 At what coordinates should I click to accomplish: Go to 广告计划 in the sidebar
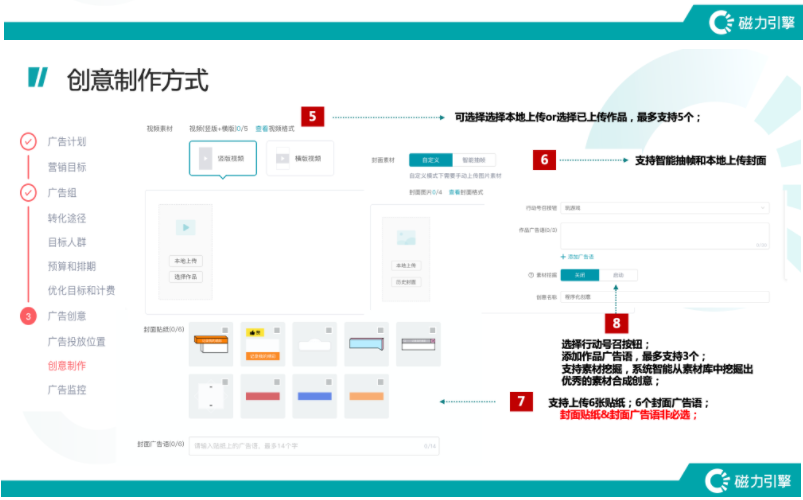tap(67, 141)
